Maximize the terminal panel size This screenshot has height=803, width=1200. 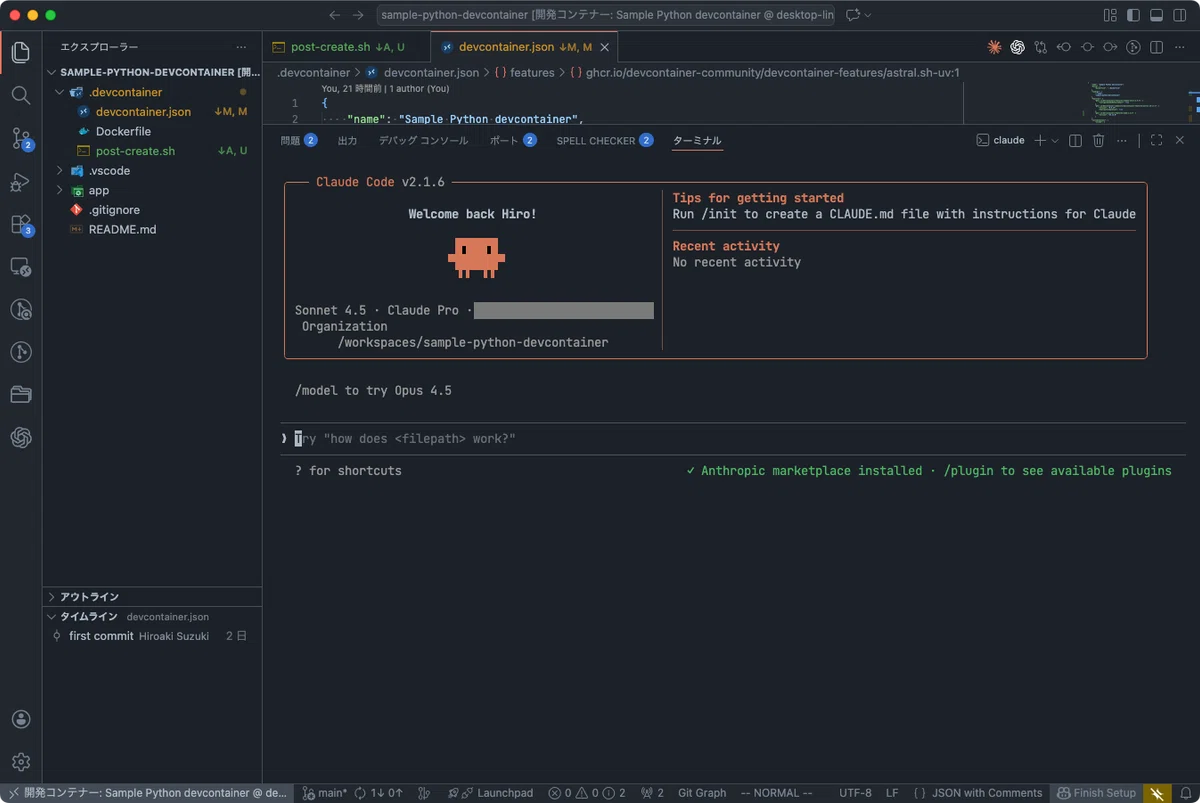[x=1156, y=141]
